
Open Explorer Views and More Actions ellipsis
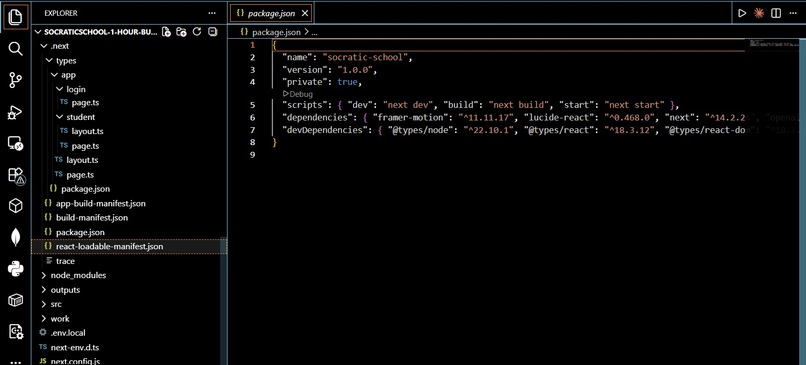click(x=212, y=13)
